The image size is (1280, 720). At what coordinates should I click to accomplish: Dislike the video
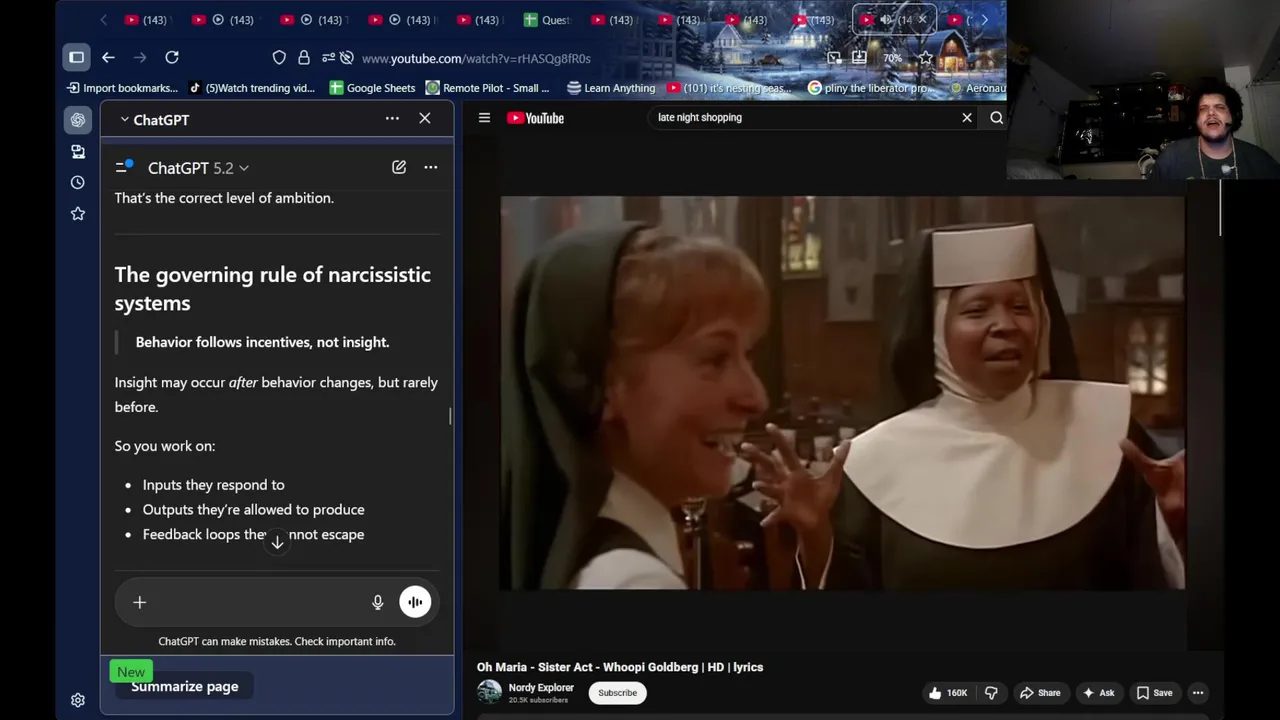[991, 693]
